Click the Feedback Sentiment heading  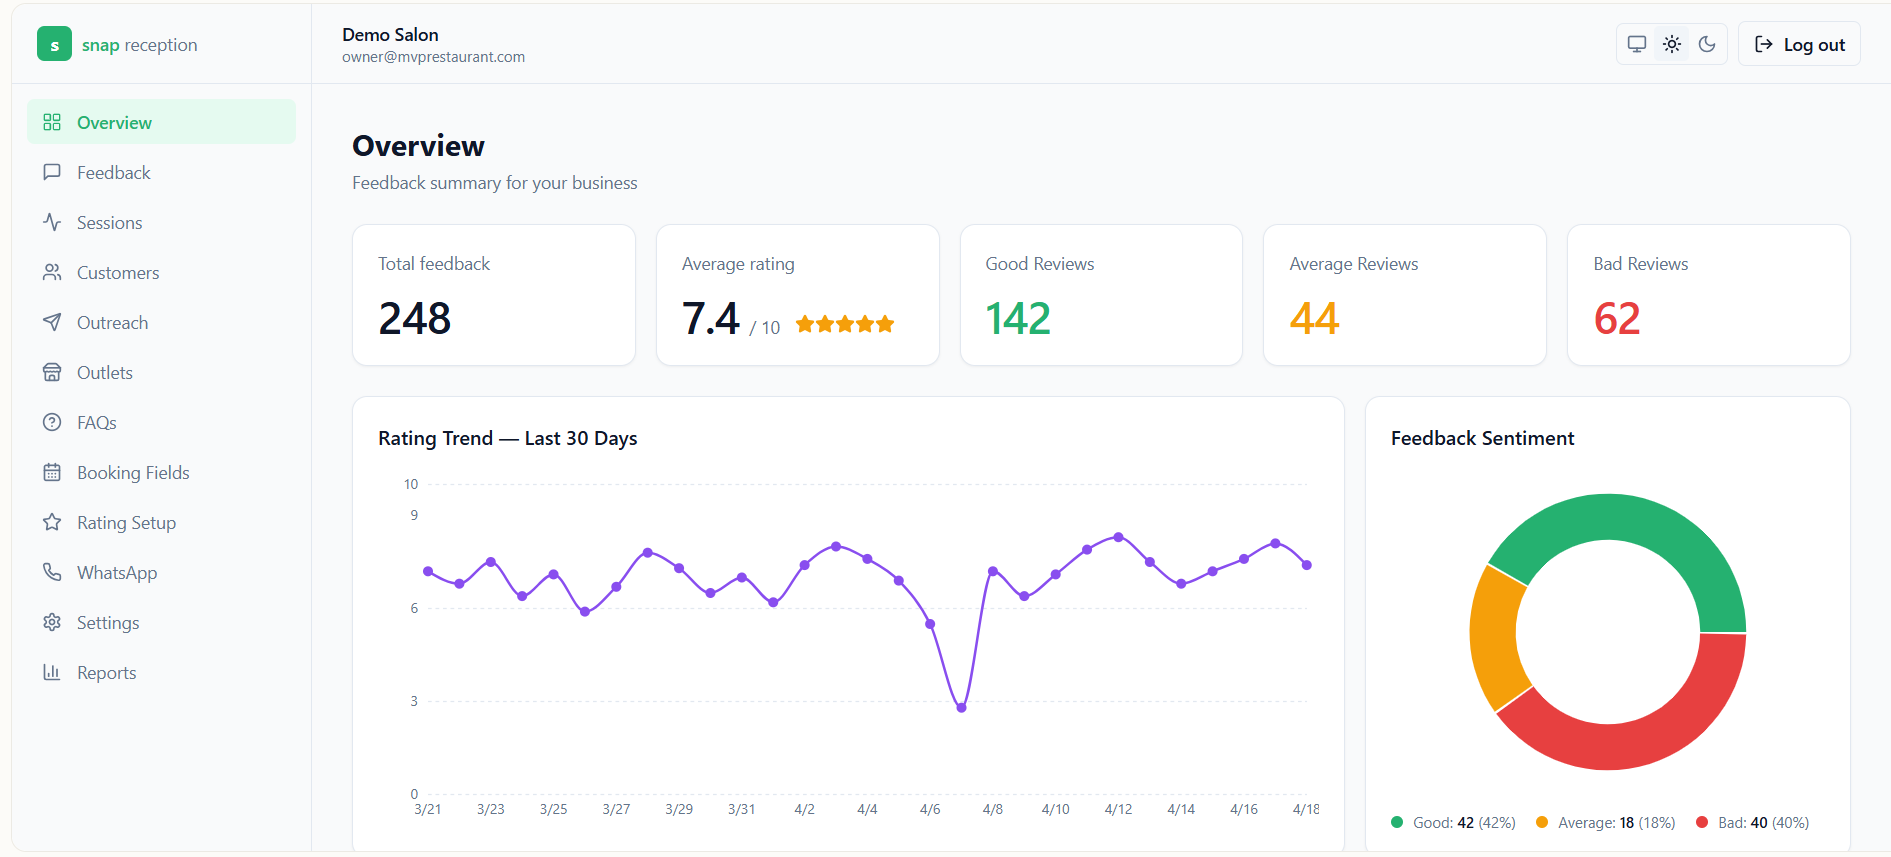tap(1482, 438)
